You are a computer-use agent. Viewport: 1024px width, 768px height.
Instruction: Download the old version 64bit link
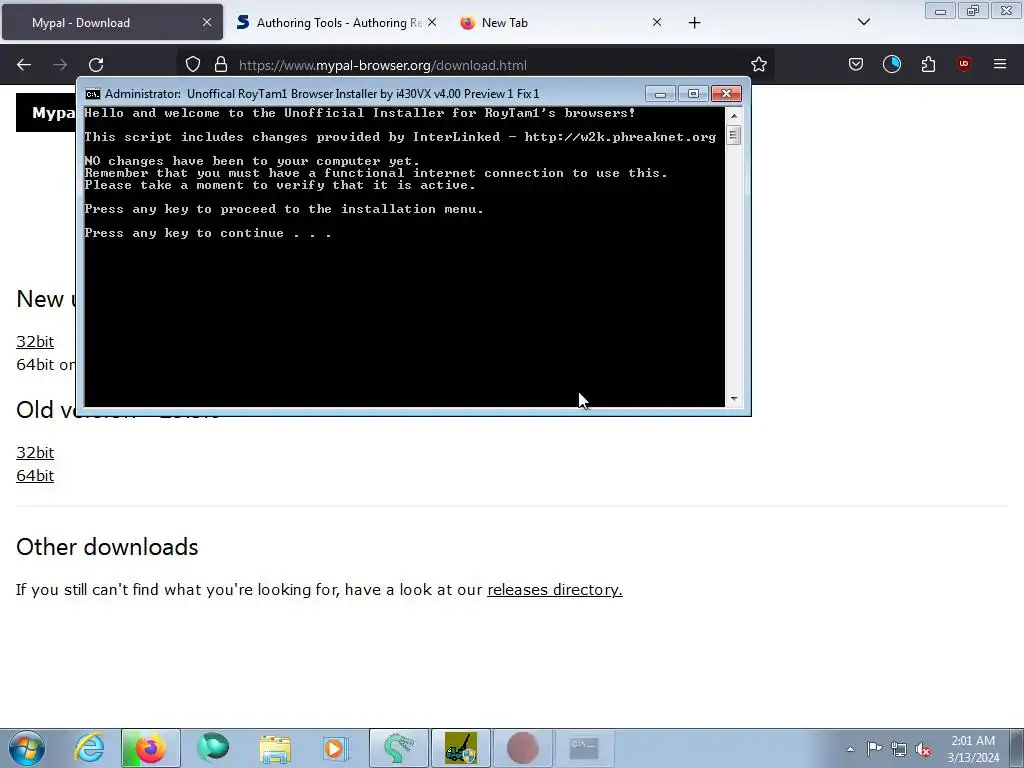pos(35,475)
